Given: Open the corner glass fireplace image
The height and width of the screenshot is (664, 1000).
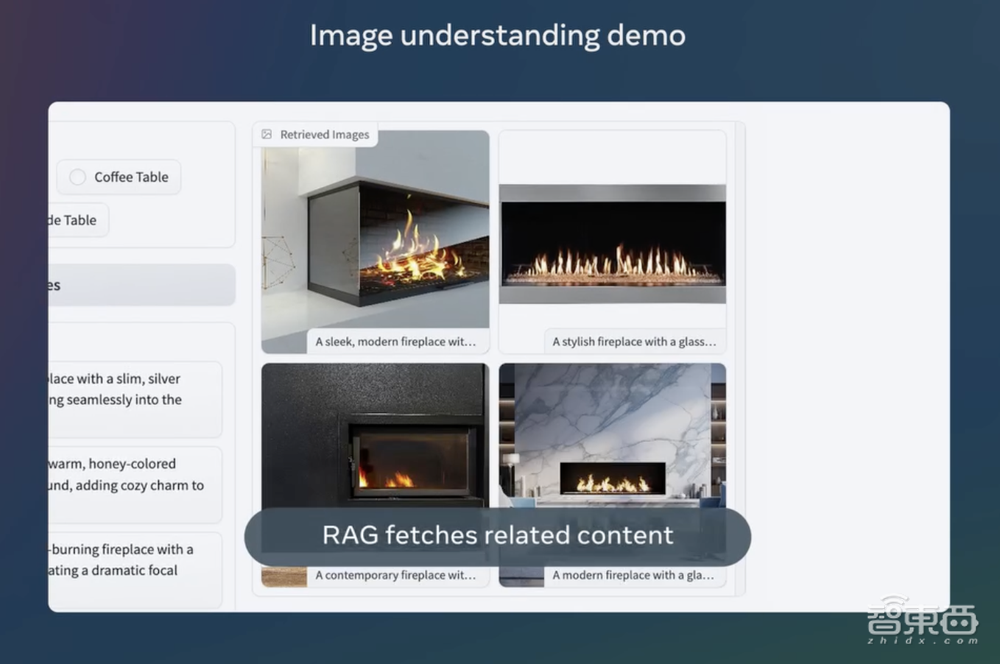Looking at the screenshot, I should point(375,240).
